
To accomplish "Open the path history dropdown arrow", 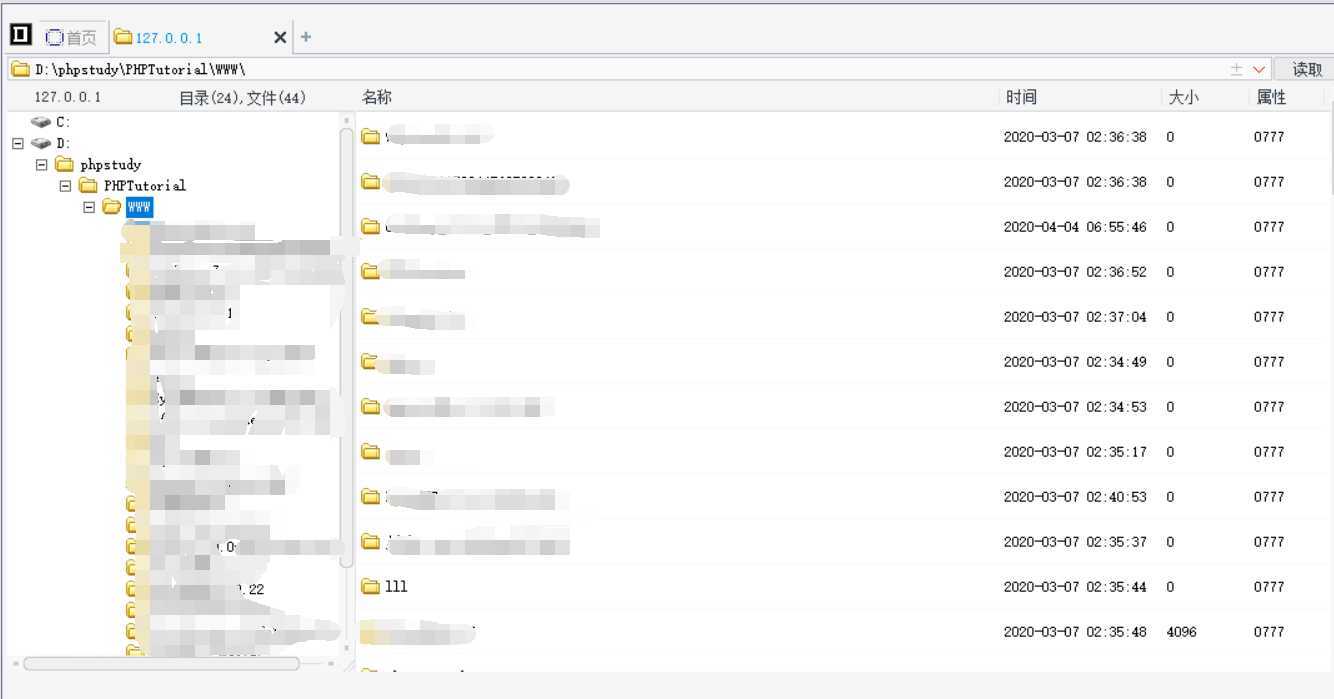I will pos(1259,69).
